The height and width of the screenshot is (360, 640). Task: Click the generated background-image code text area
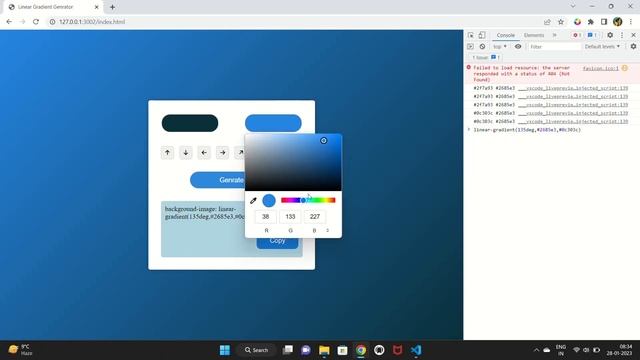(232, 229)
